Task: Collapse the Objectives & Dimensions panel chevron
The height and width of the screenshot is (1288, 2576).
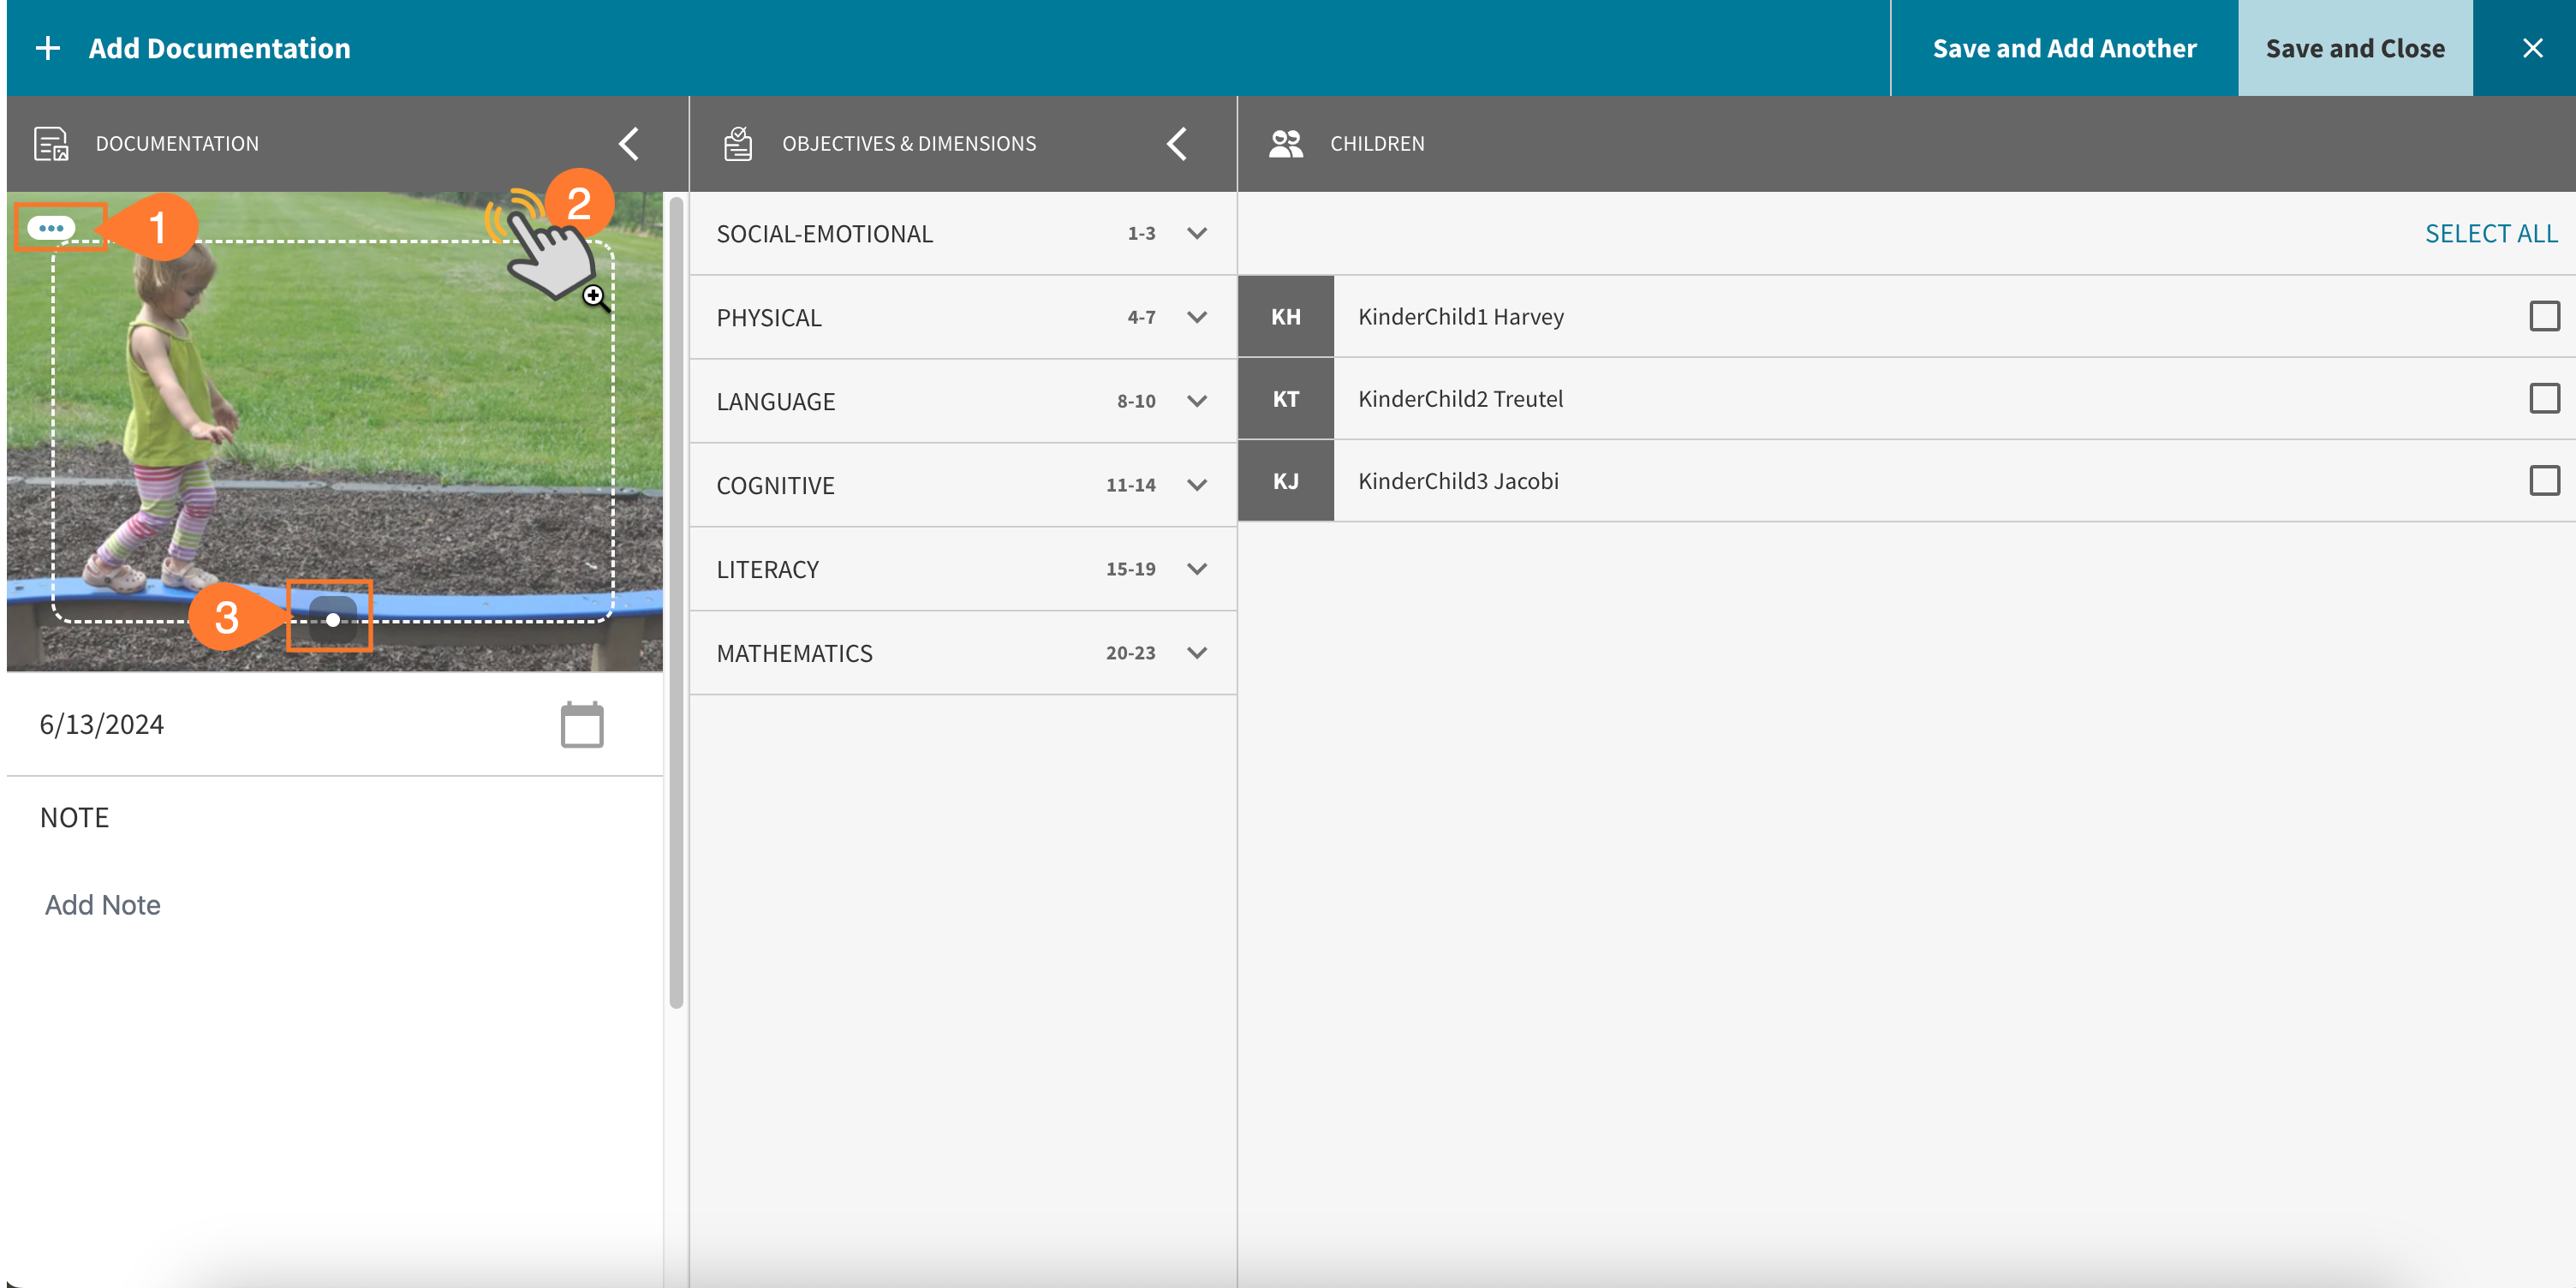Action: tap(1178, 143)
